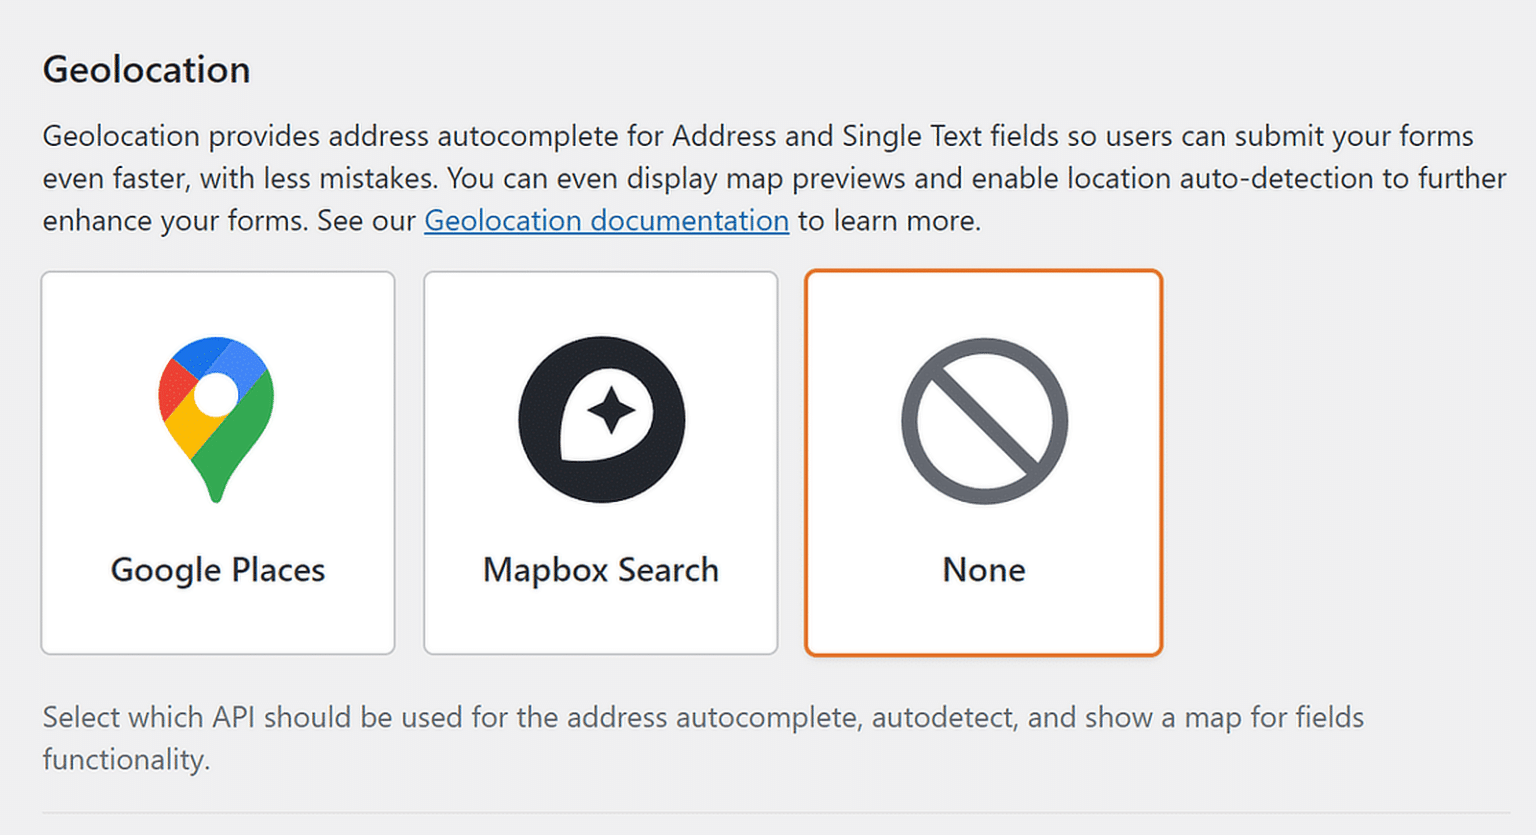Open the Geolocation documentation link

point(606,220)
